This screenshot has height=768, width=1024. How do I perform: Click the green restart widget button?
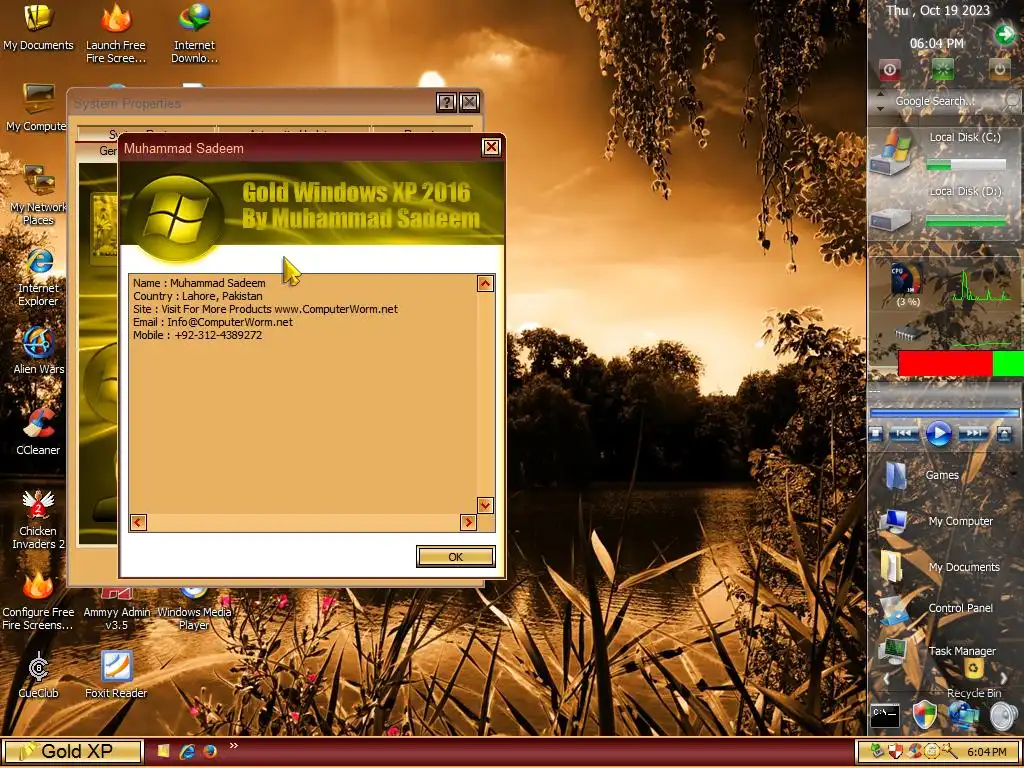[943, 69]
